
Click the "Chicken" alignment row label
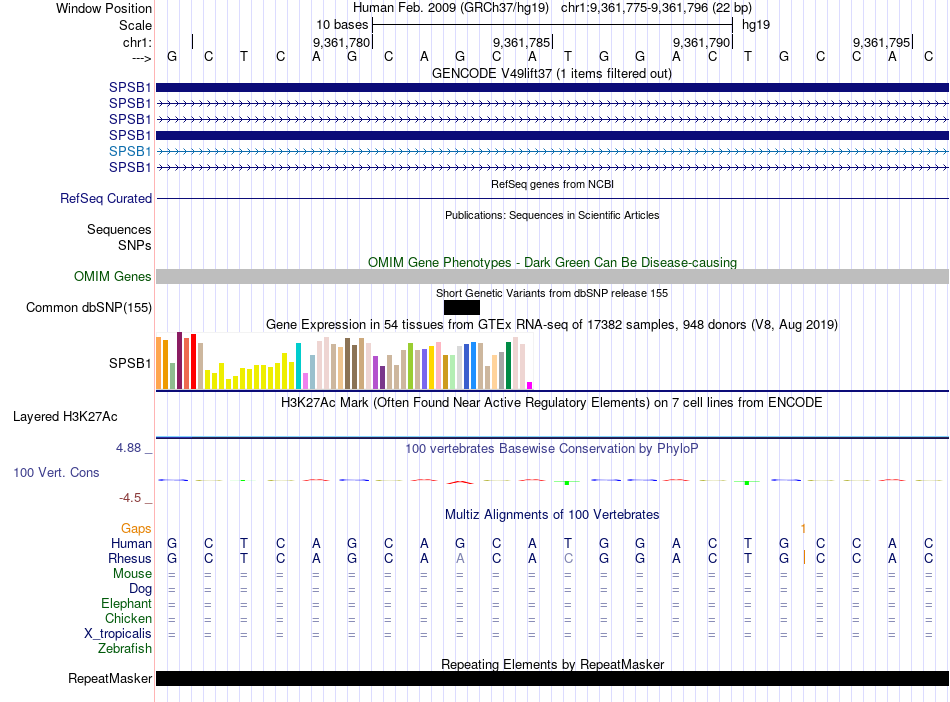coord(128,618)
